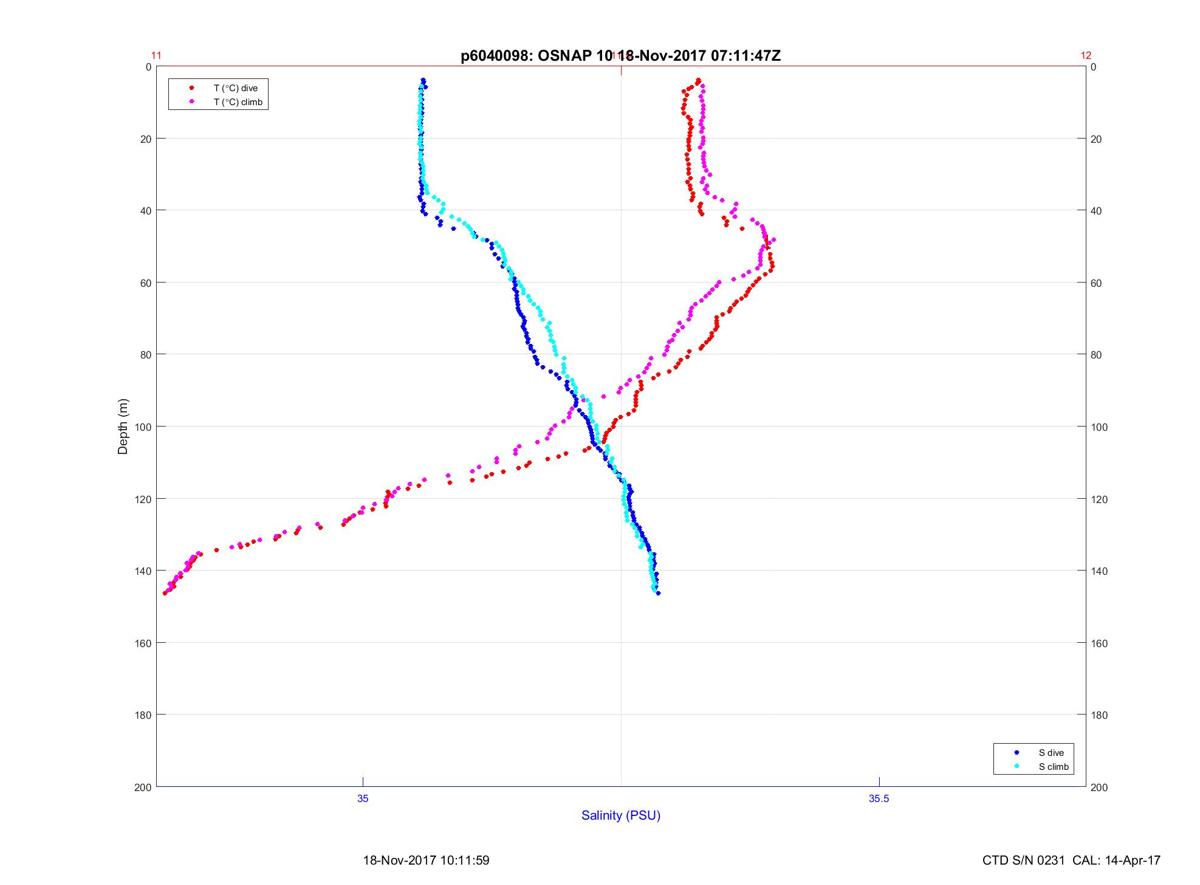
Task: Click the '120' depth tick on right axis
Action: [x=1100, y=499]
